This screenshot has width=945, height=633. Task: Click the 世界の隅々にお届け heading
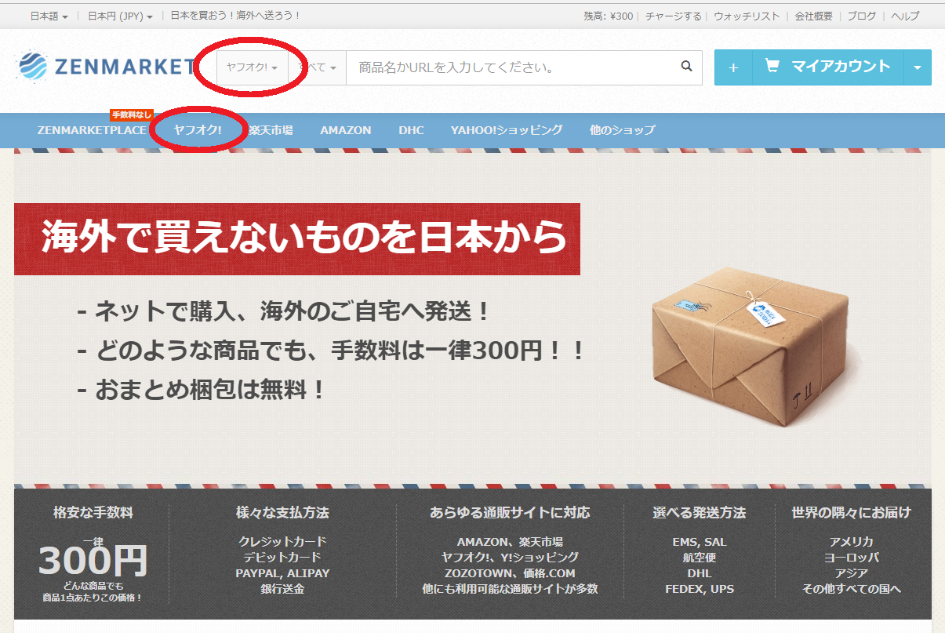[851, 513]
